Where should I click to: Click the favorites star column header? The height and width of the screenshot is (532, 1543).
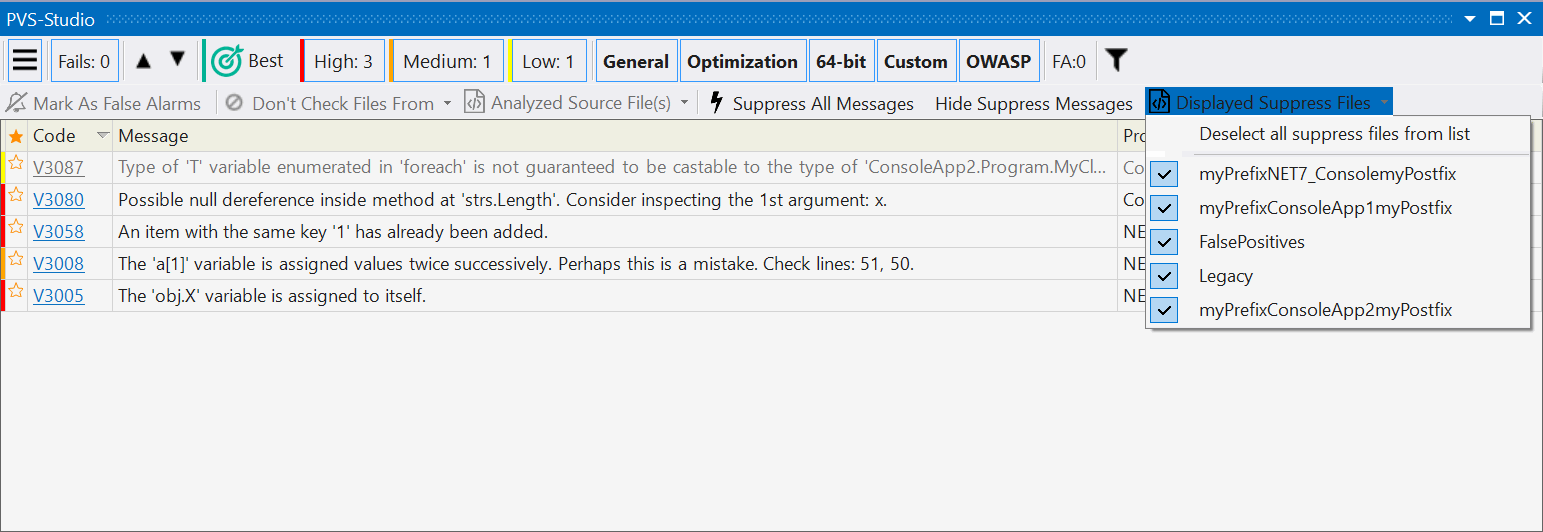(16, 136)
